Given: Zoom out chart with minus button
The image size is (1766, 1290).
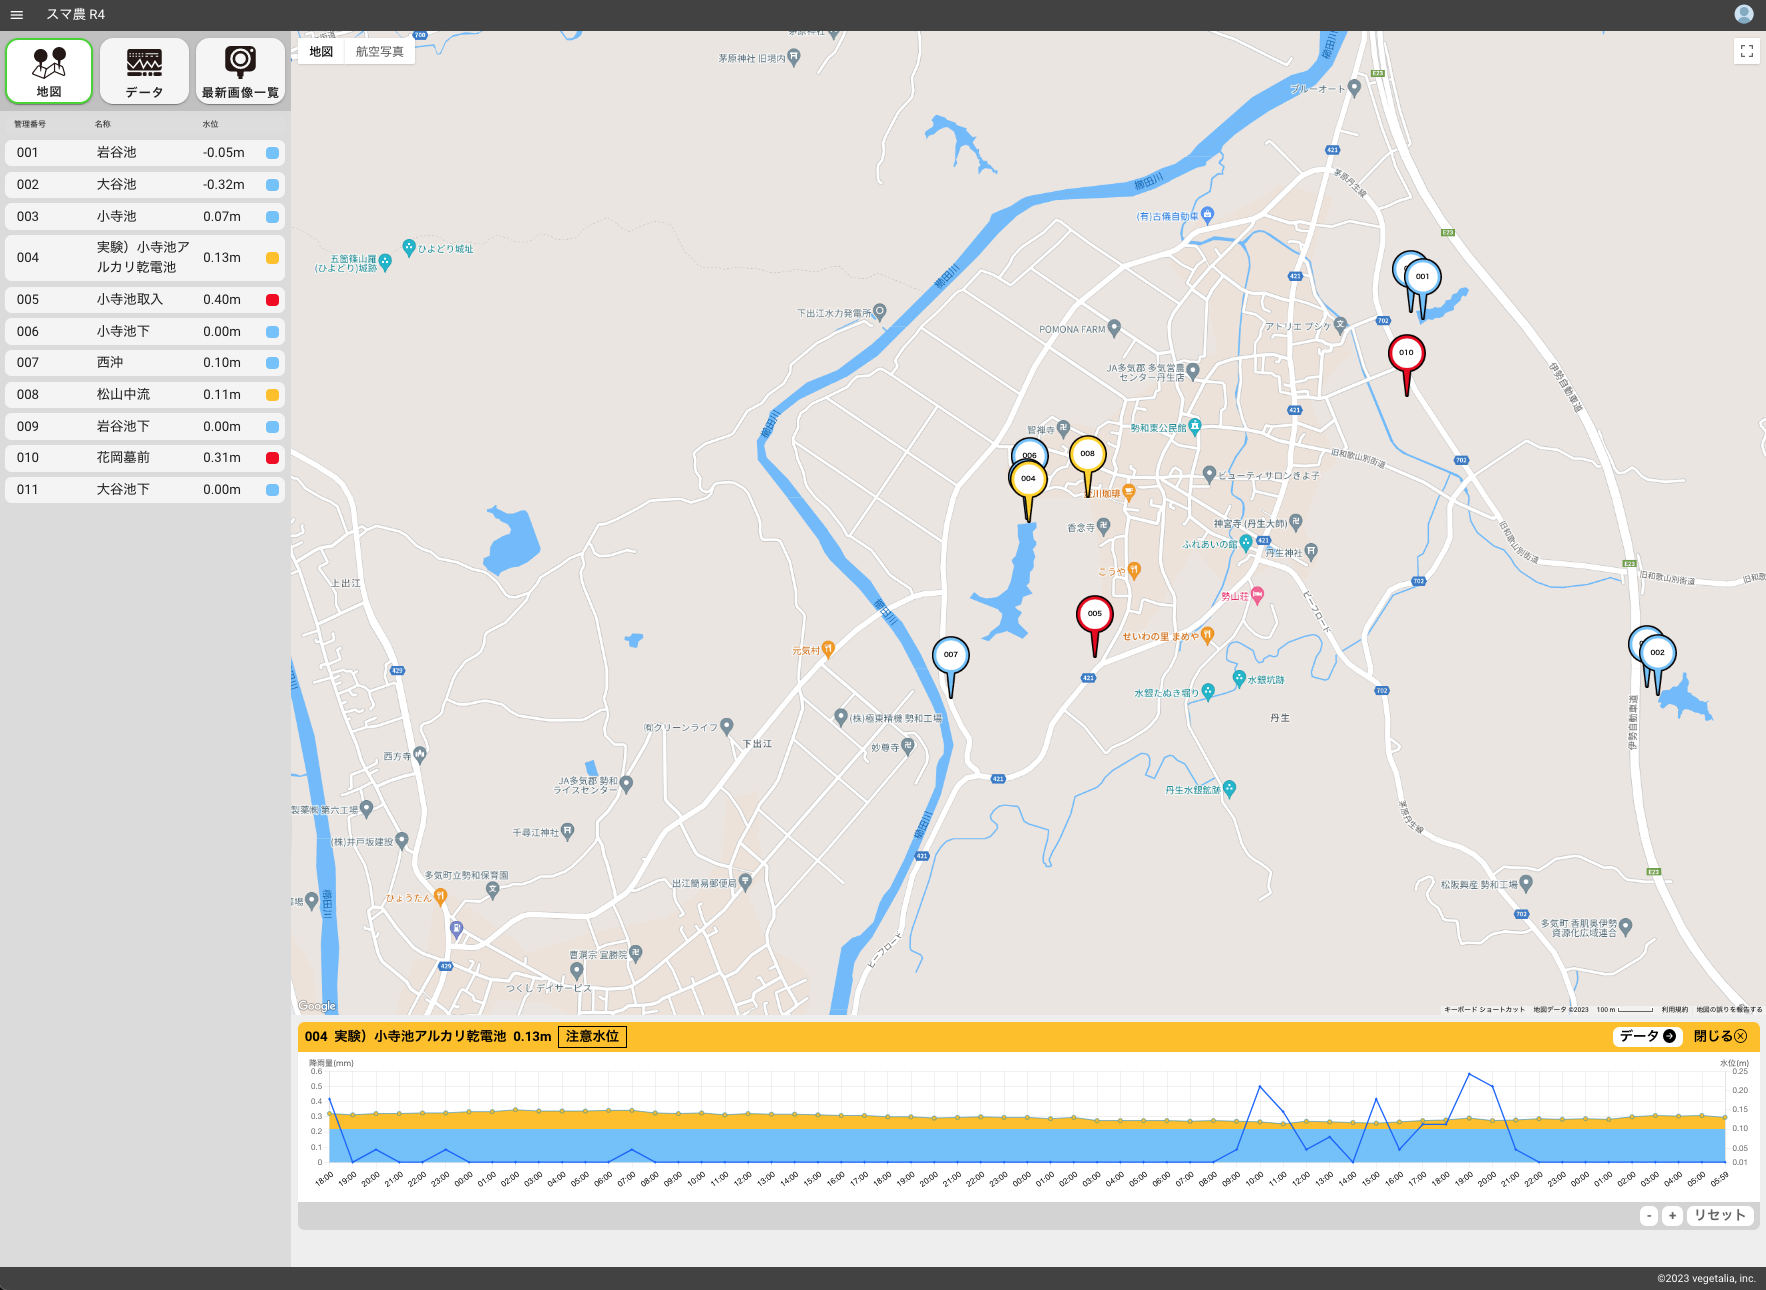Looking at the screenshot, I should coord(1649,1216).
